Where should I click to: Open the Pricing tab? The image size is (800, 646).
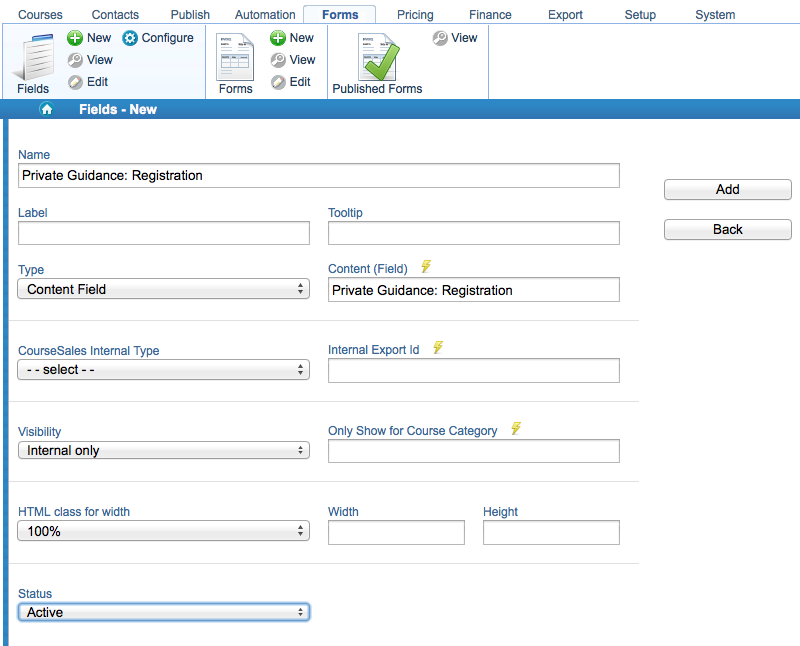[415, 15]
